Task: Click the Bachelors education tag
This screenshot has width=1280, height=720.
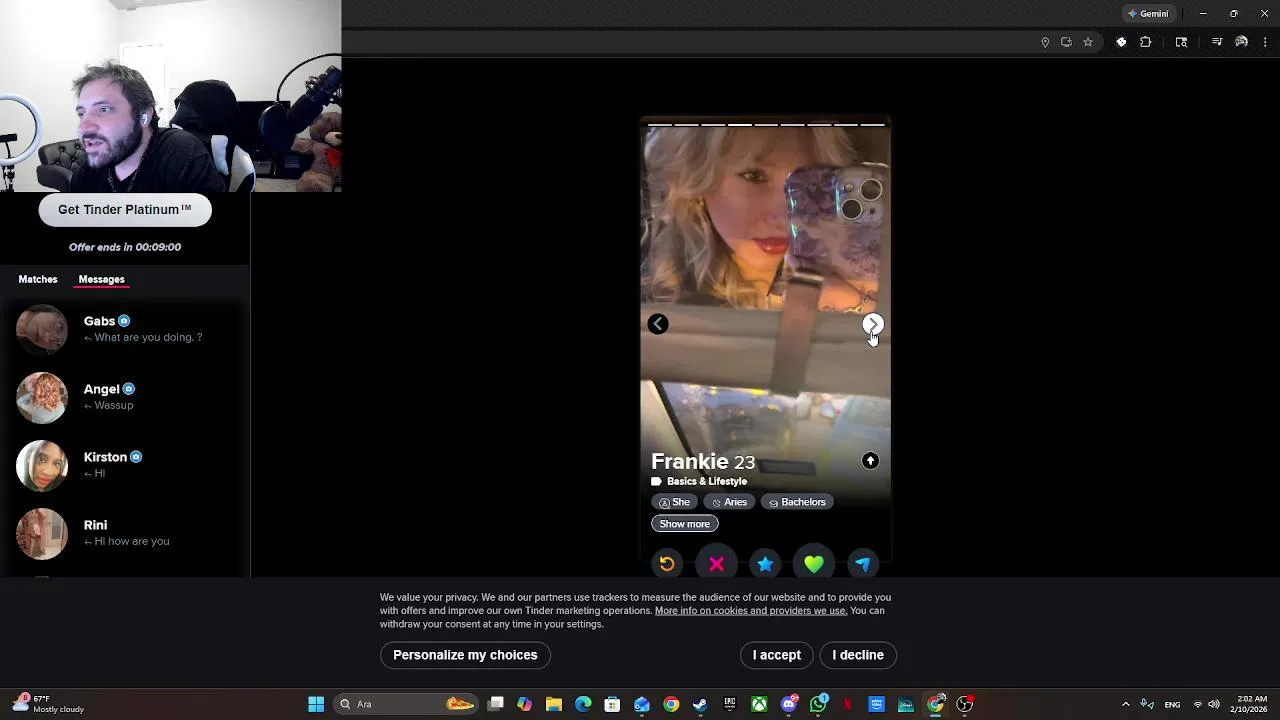Action: click(797, 502)
